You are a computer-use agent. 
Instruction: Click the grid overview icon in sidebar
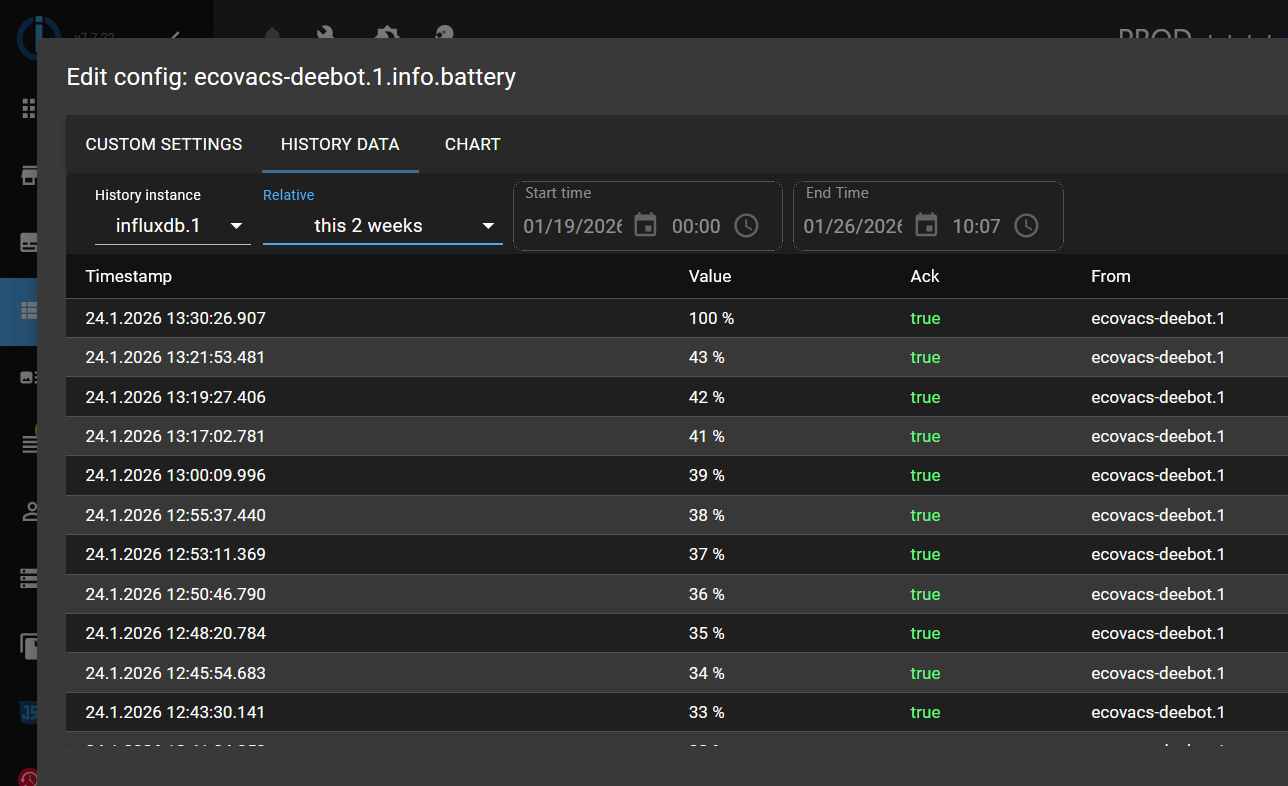29,108
